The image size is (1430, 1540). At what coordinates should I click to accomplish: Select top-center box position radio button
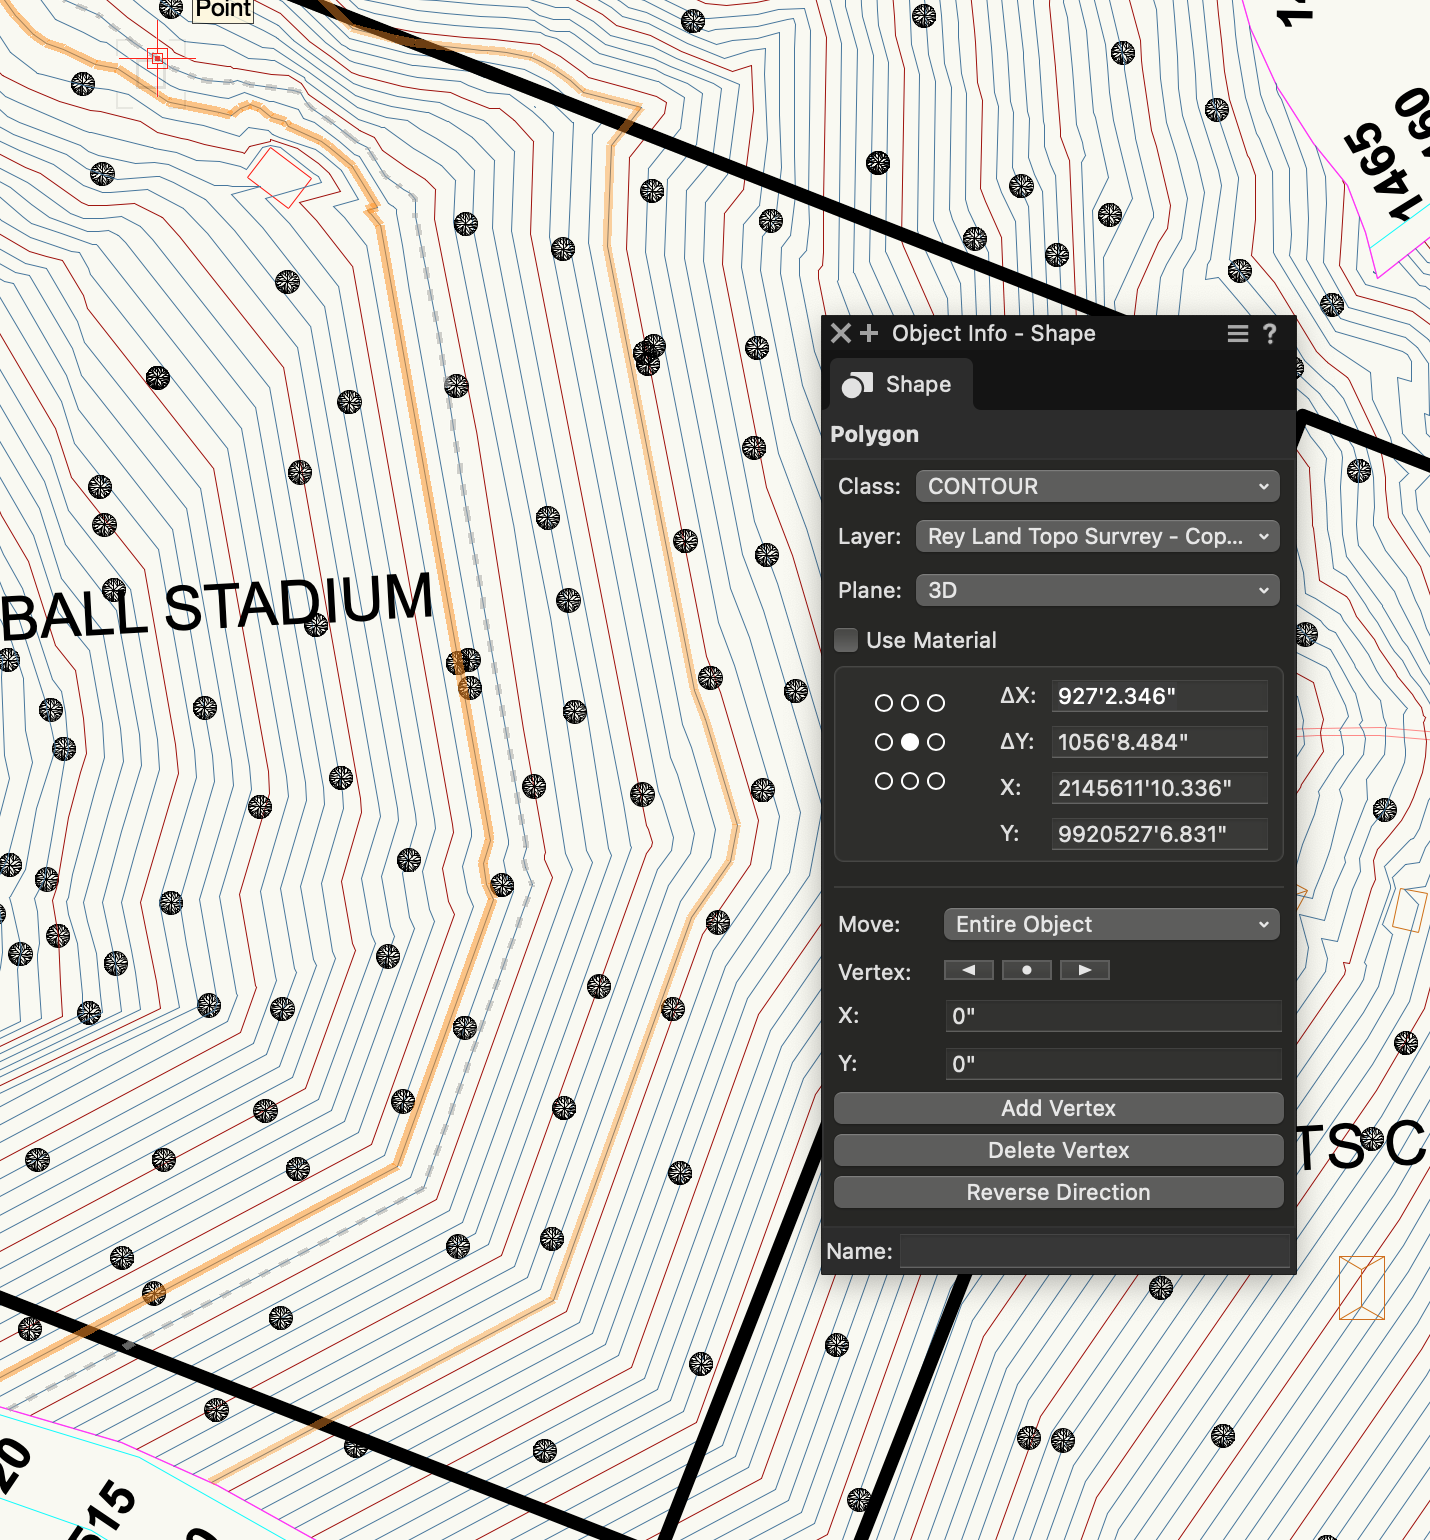coord(910,703)
